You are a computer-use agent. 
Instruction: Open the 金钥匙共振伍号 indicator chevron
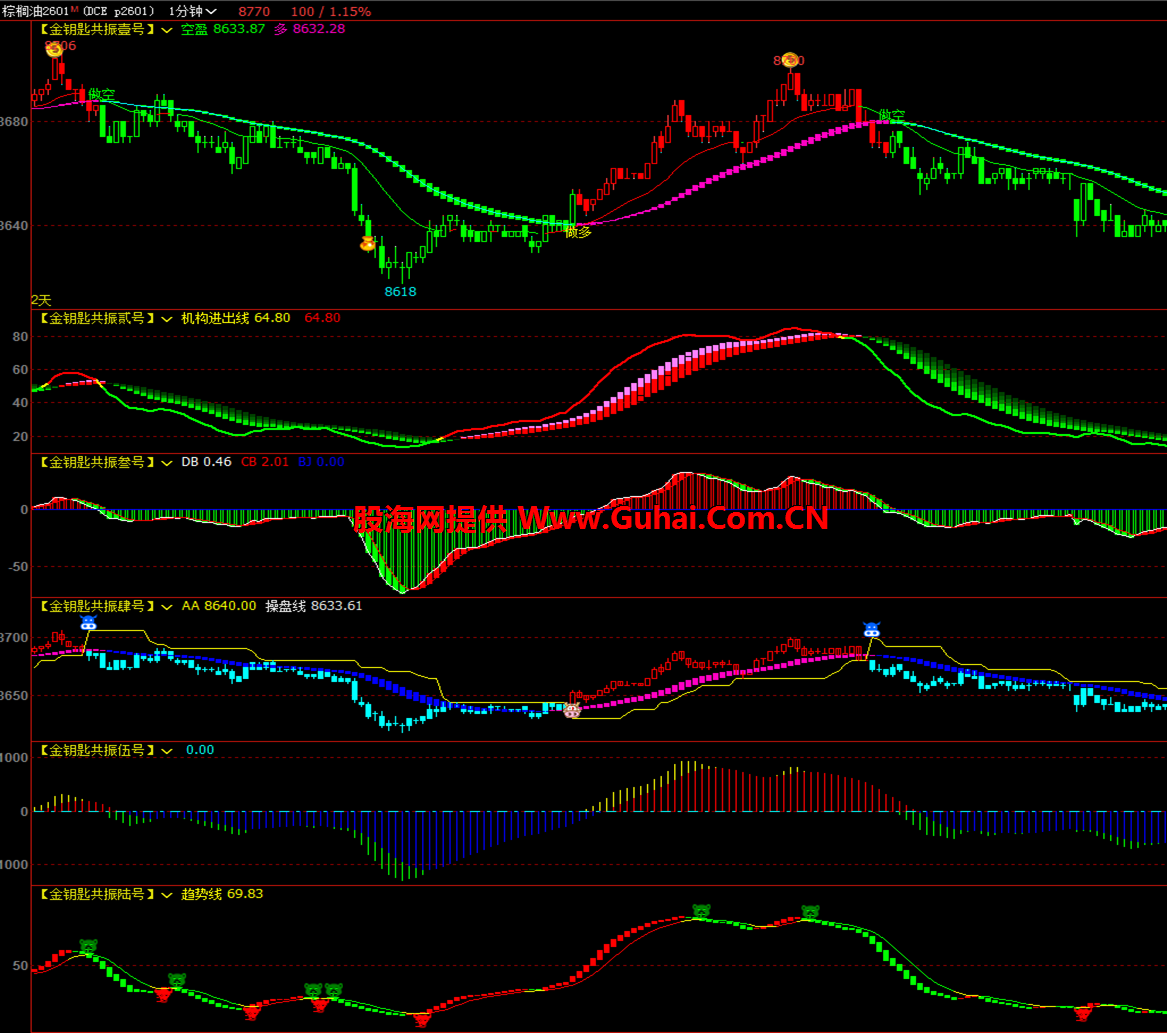[x=166, y=750]
